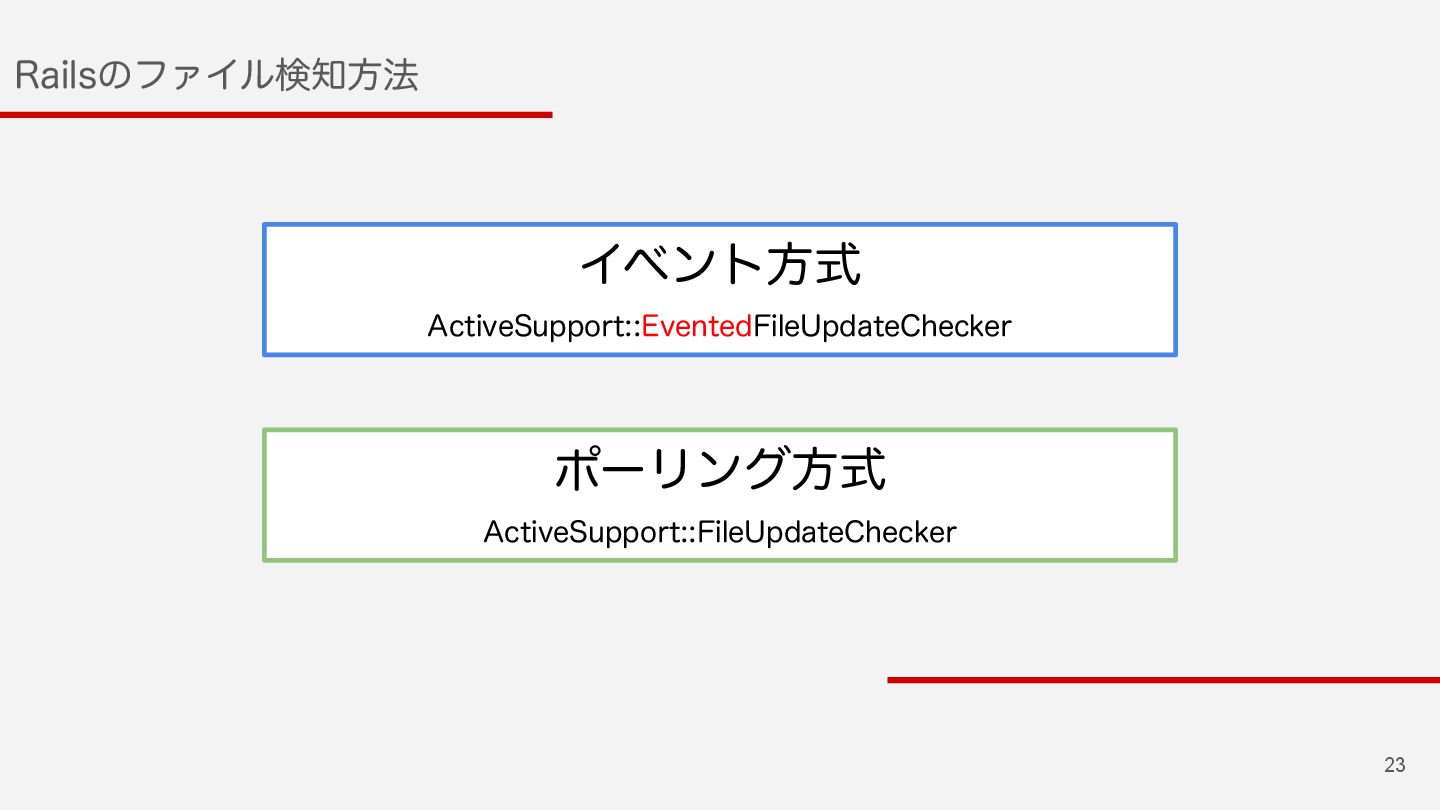
Task: Click the "方式" characters in ポーリング方式
Action: coord(839,470)
